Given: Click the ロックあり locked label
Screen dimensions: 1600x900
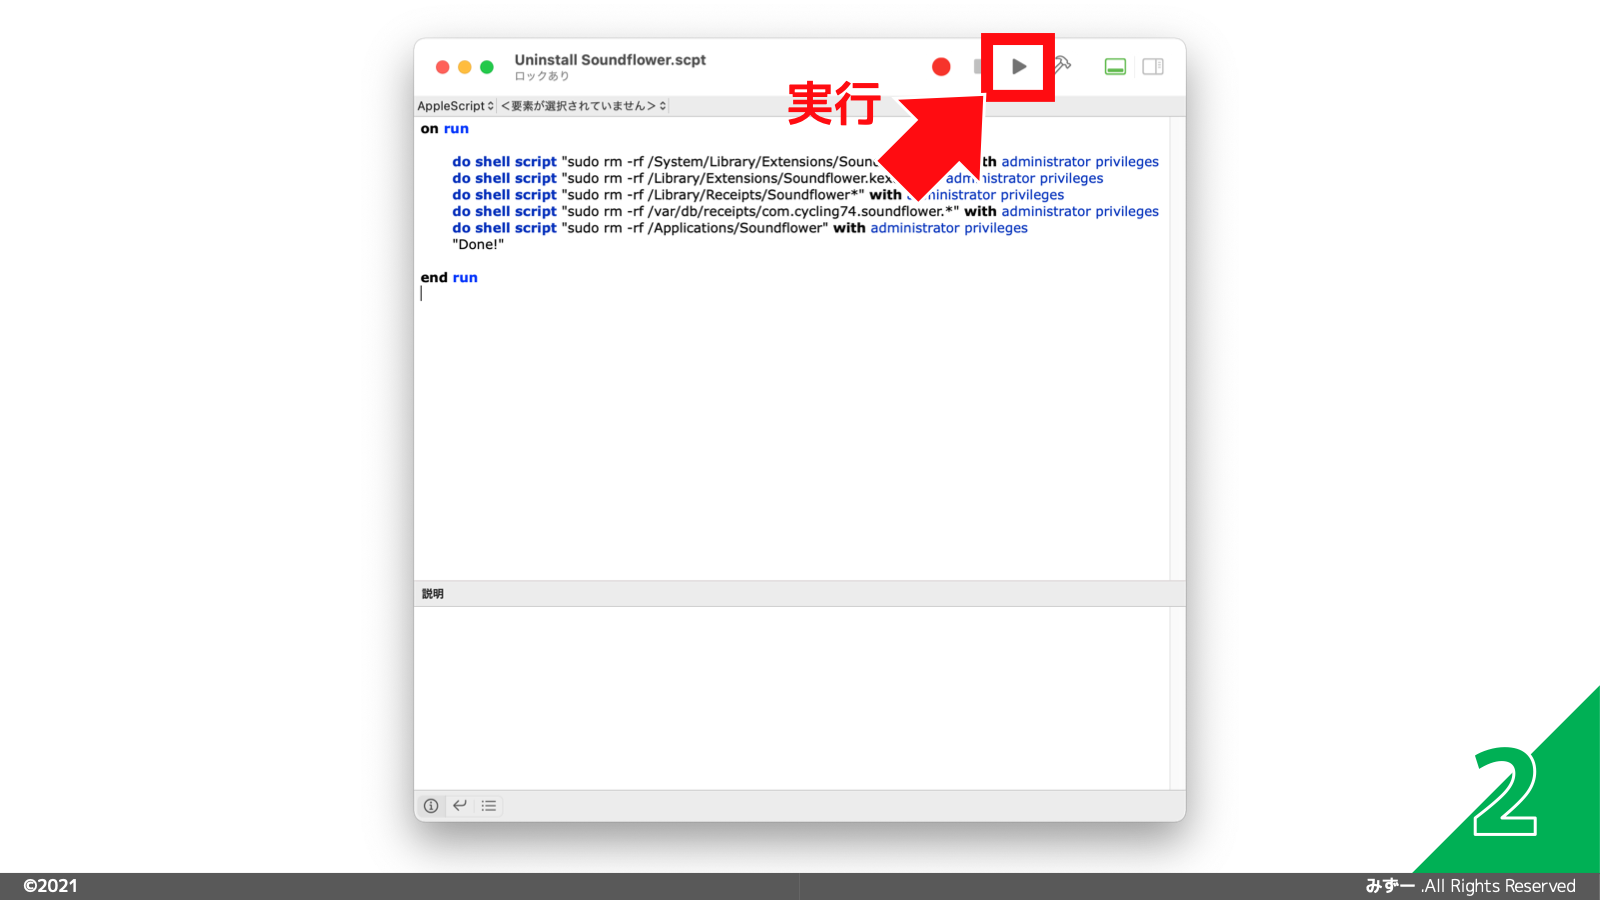Looking at the screenshot, I should click(542, 76).
